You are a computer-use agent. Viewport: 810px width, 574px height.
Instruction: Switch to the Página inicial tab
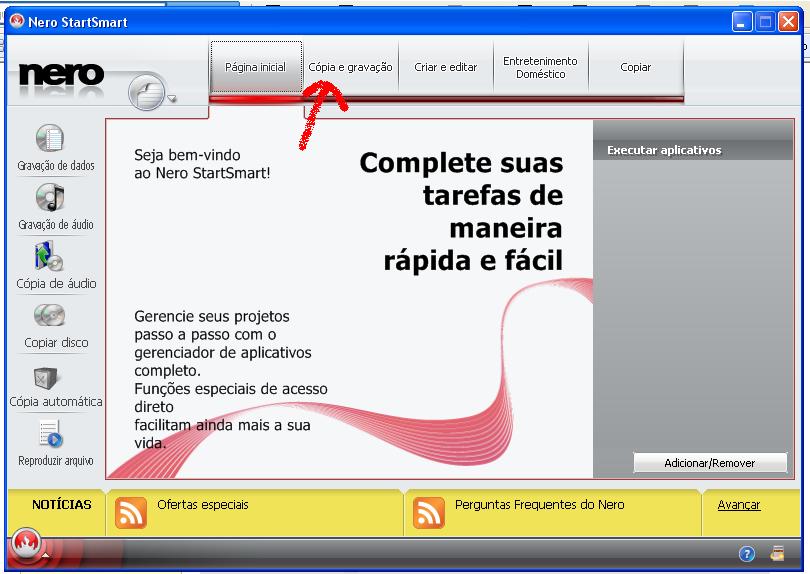256,67
